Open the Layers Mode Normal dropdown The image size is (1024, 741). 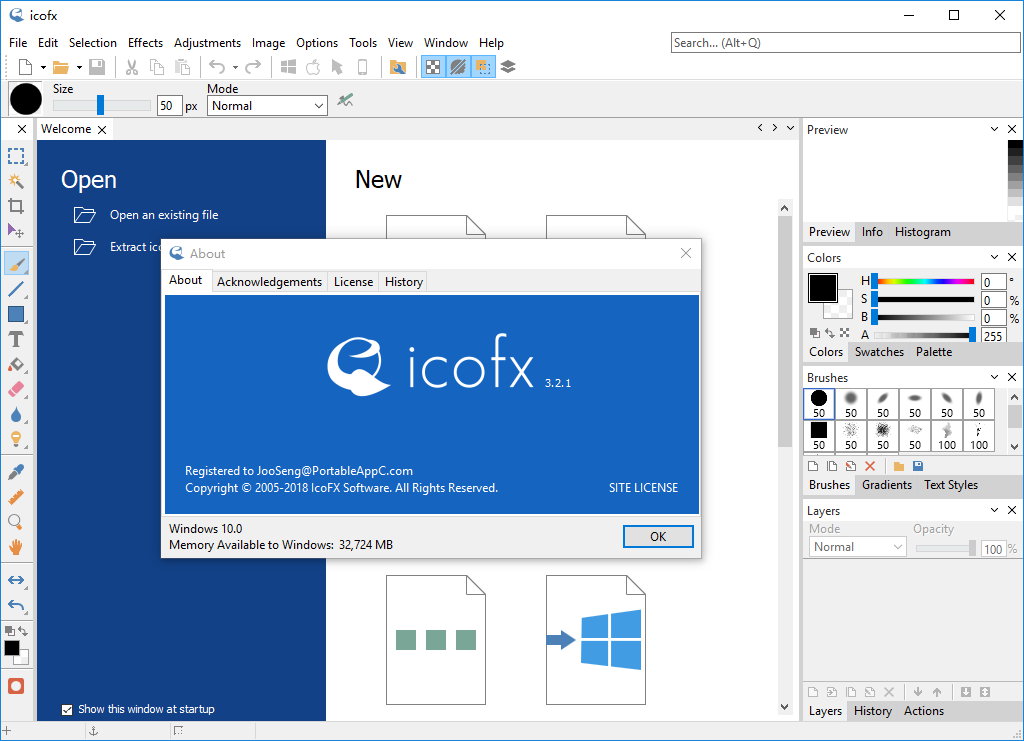click(857, 547)
